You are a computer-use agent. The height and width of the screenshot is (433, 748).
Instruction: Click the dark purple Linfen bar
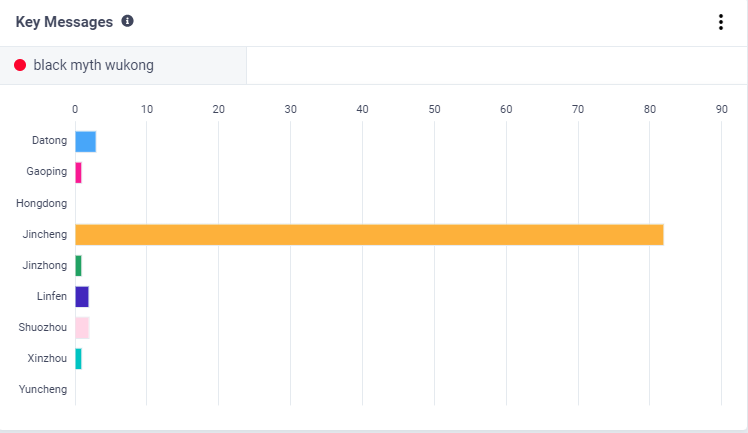click(82, 296)
